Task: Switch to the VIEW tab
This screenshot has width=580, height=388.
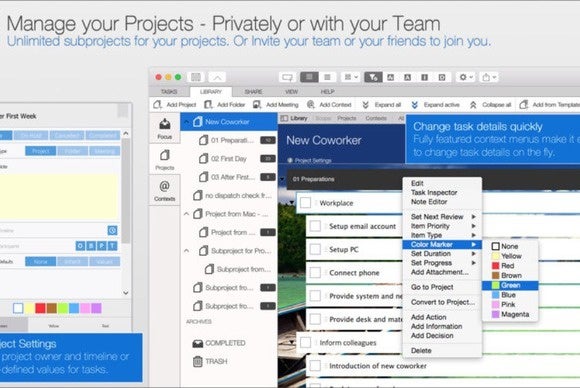Action: [291, 91]
